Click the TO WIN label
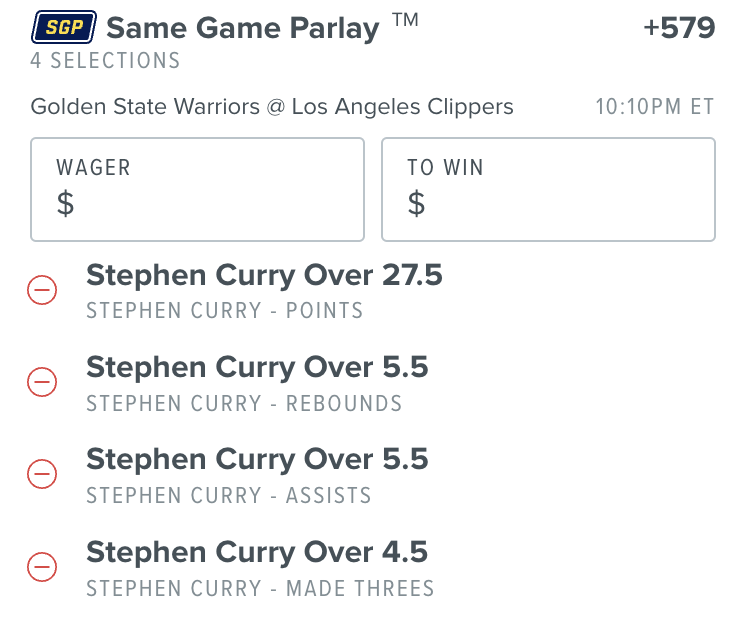 click(x=445, y=168)
